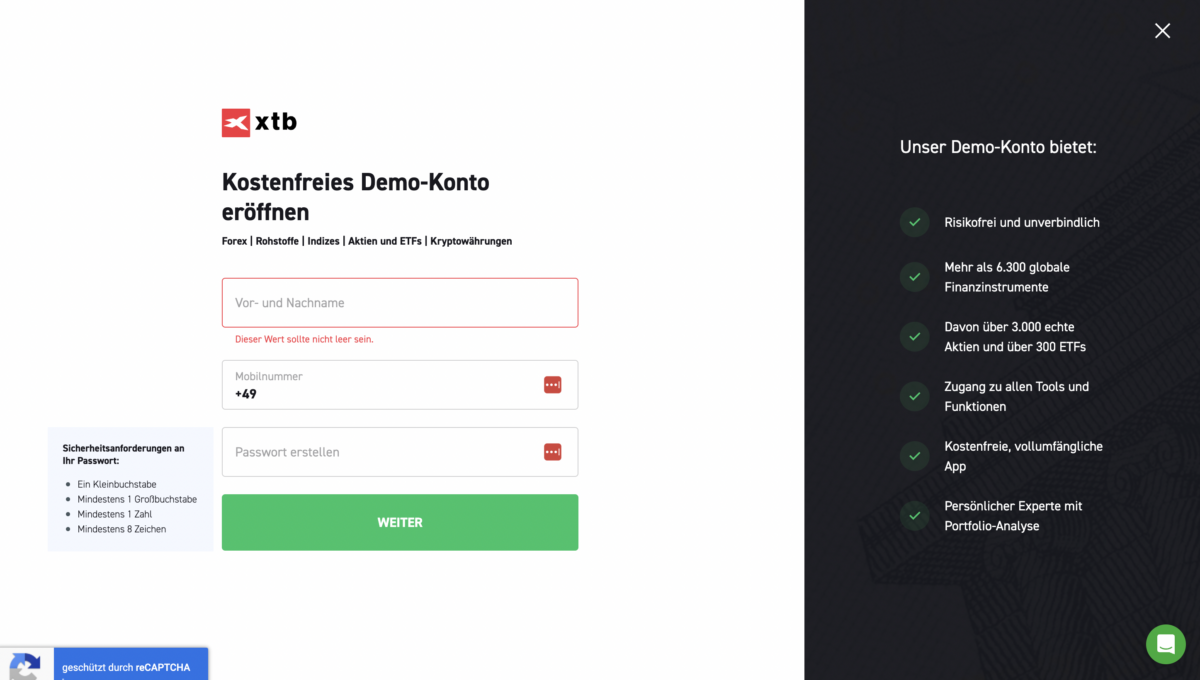Click the checkmark next to Persönlicher Experte mit Portfolio-Analyse
Screen dimensions: 1200x680
click(x=914, y=516)
